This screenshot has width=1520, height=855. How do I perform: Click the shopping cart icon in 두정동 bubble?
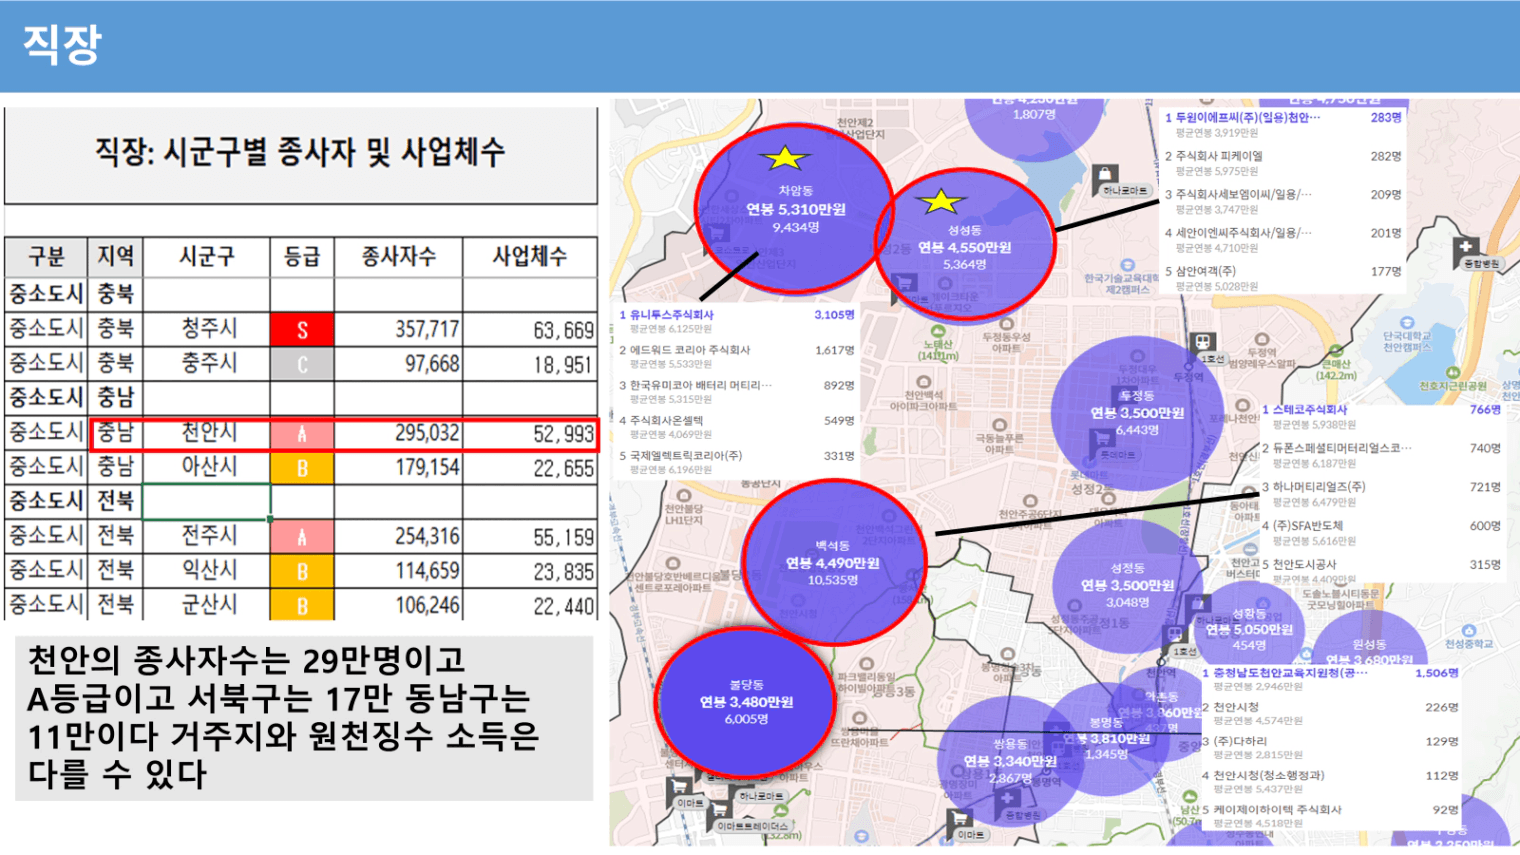pyautogui.click(x=1102, y=438)
